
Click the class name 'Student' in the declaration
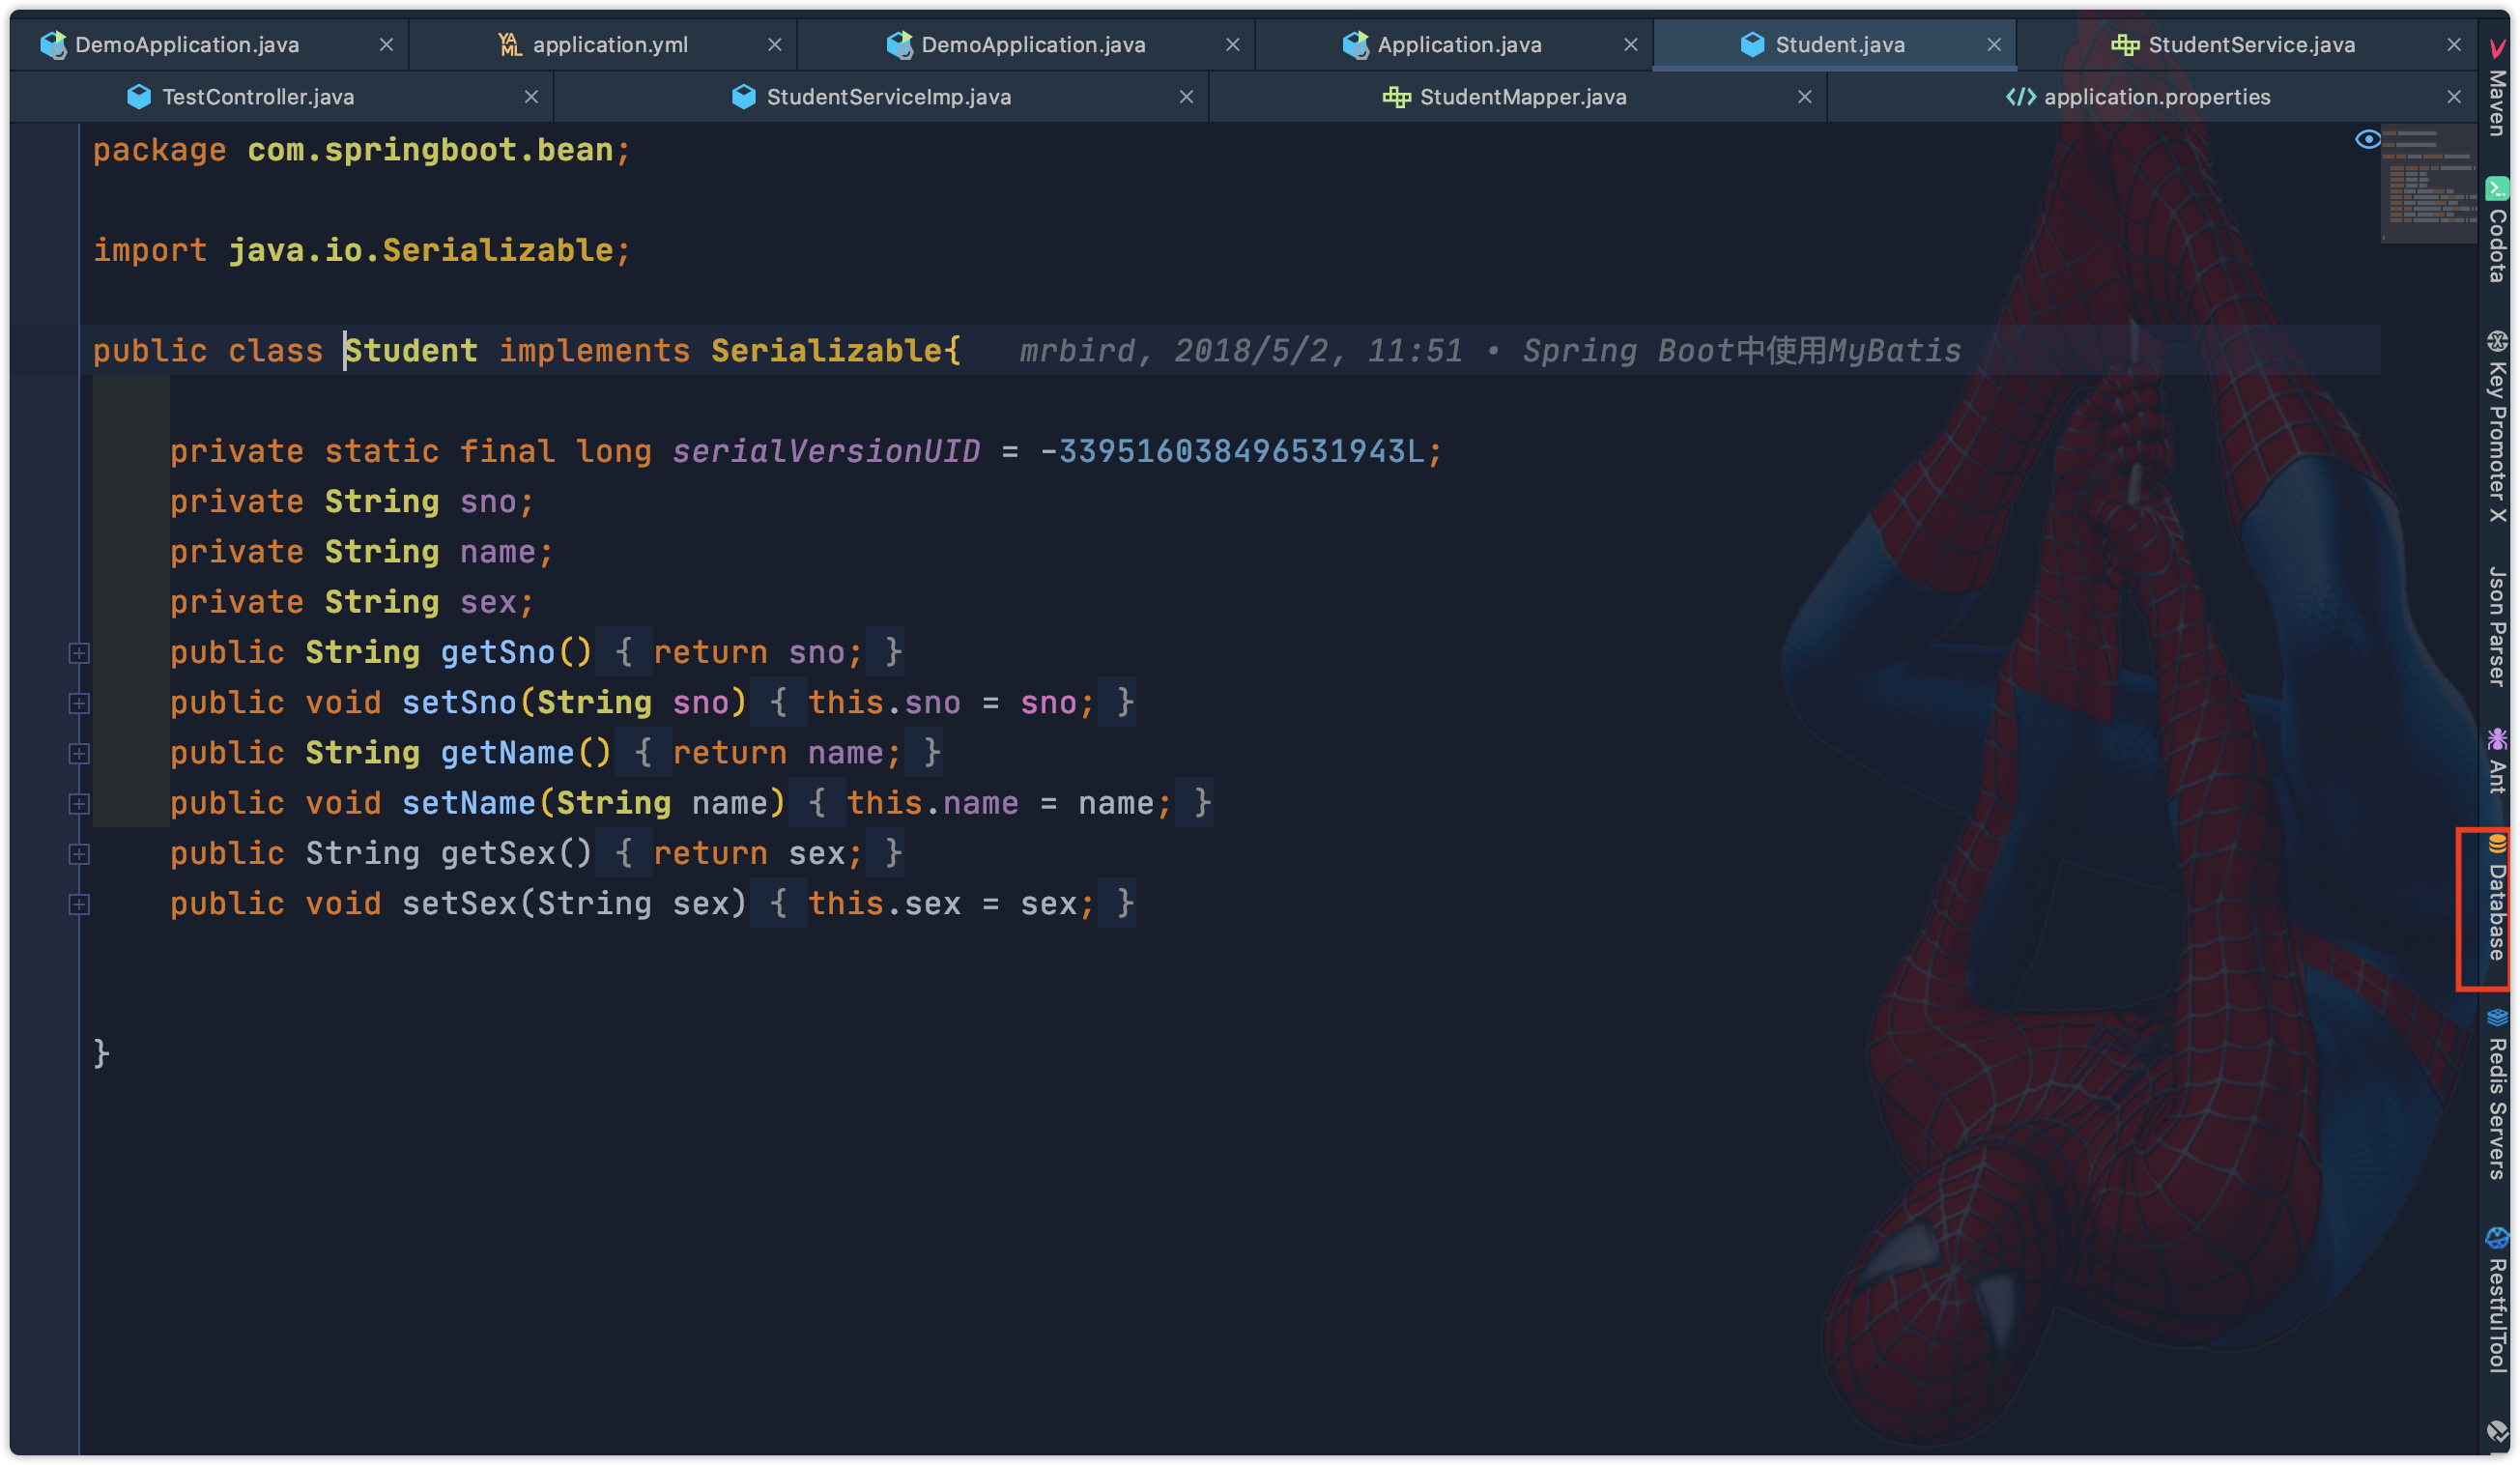point(411,351)
